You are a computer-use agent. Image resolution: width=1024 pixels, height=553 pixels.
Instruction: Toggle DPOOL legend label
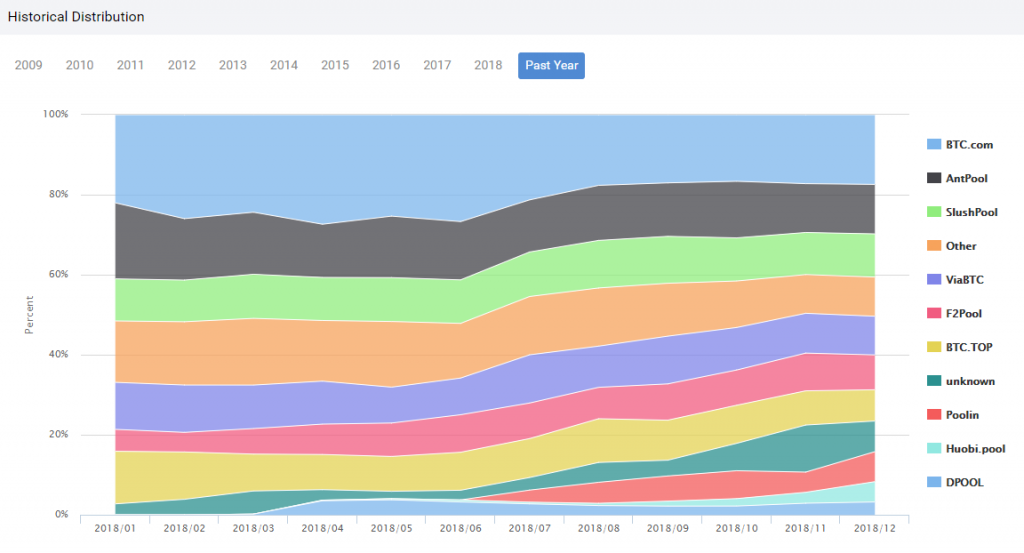pyautogui.click(x=964, y=482)
